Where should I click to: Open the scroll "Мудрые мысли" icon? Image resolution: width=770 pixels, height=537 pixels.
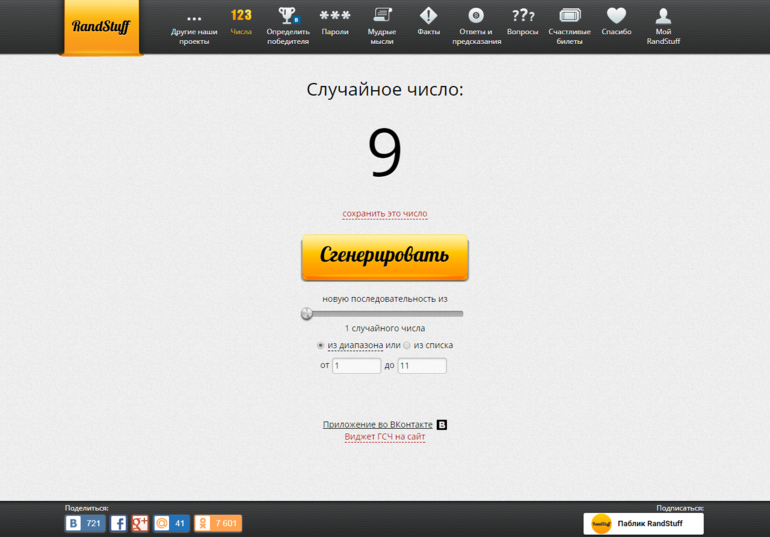[x=382, y=15]
